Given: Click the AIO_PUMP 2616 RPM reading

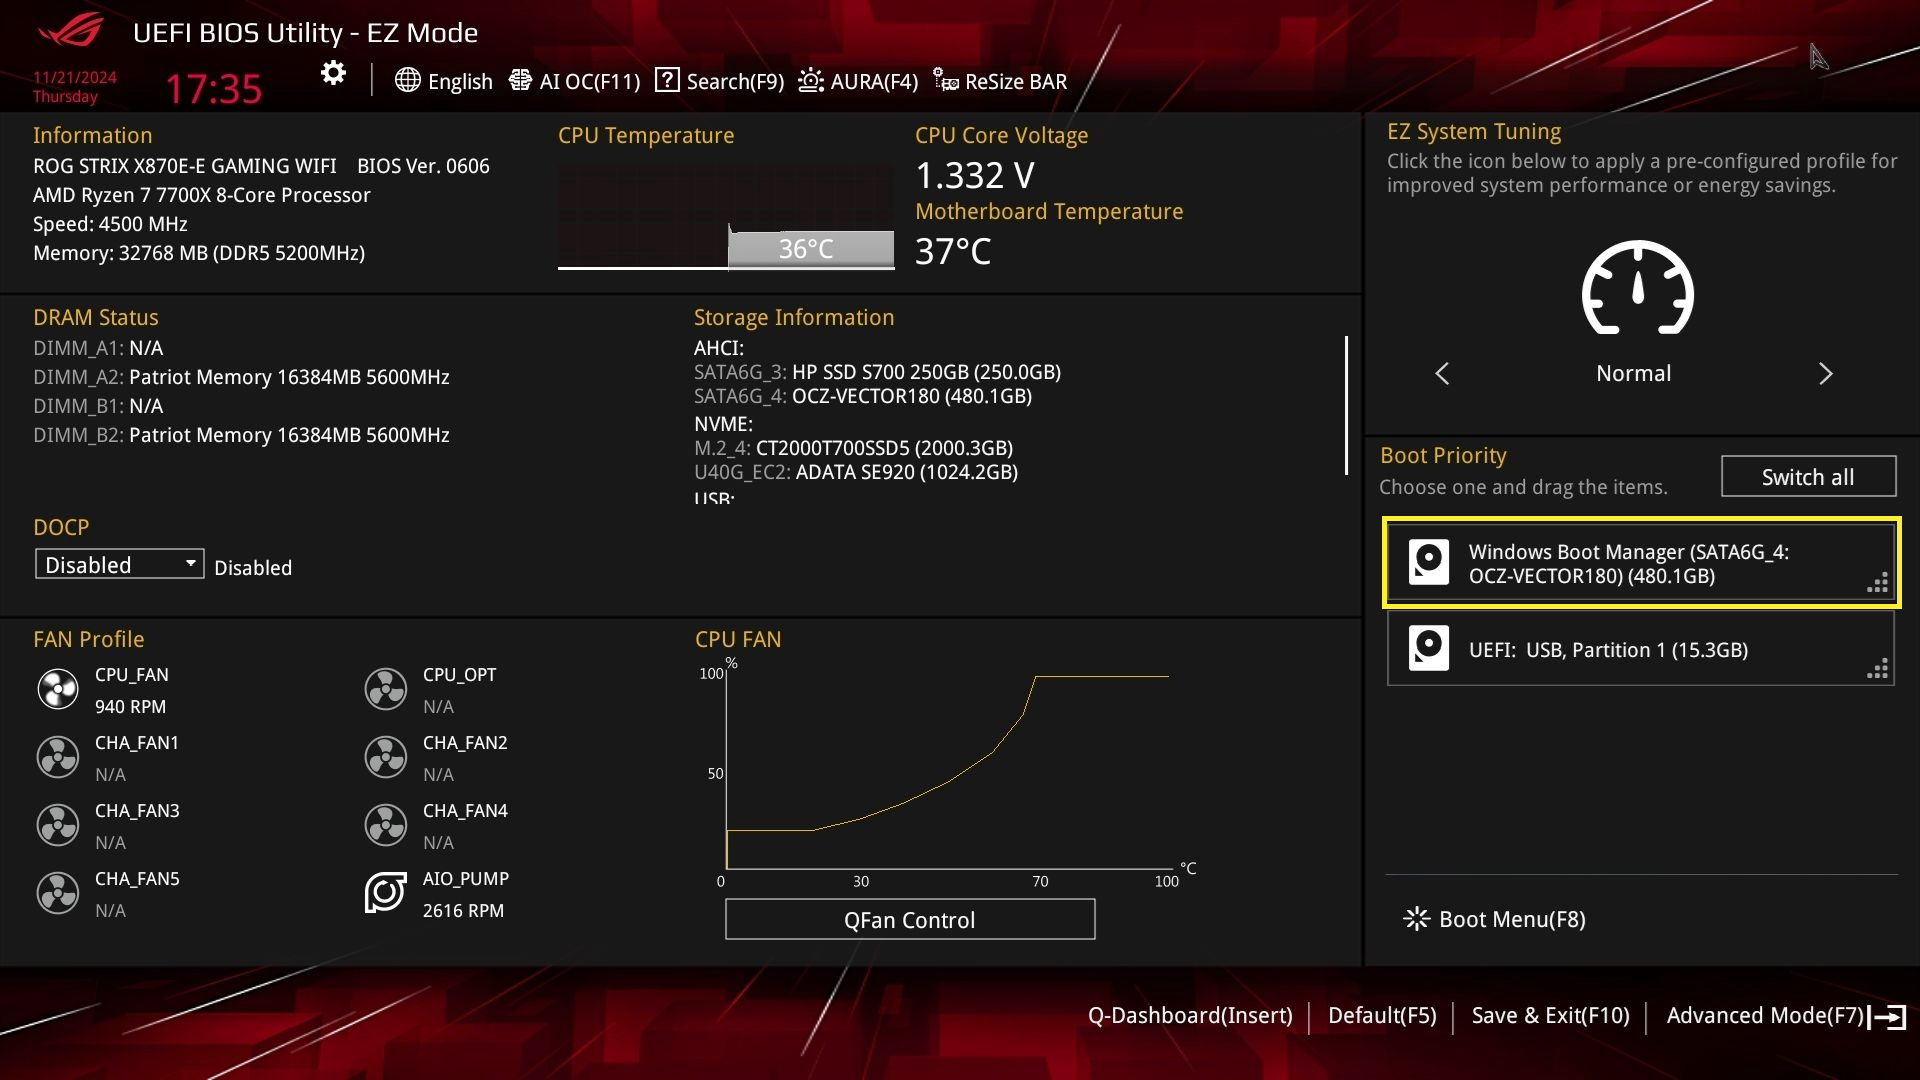Looking at the screenshot, I should click(x=463, y=911).
